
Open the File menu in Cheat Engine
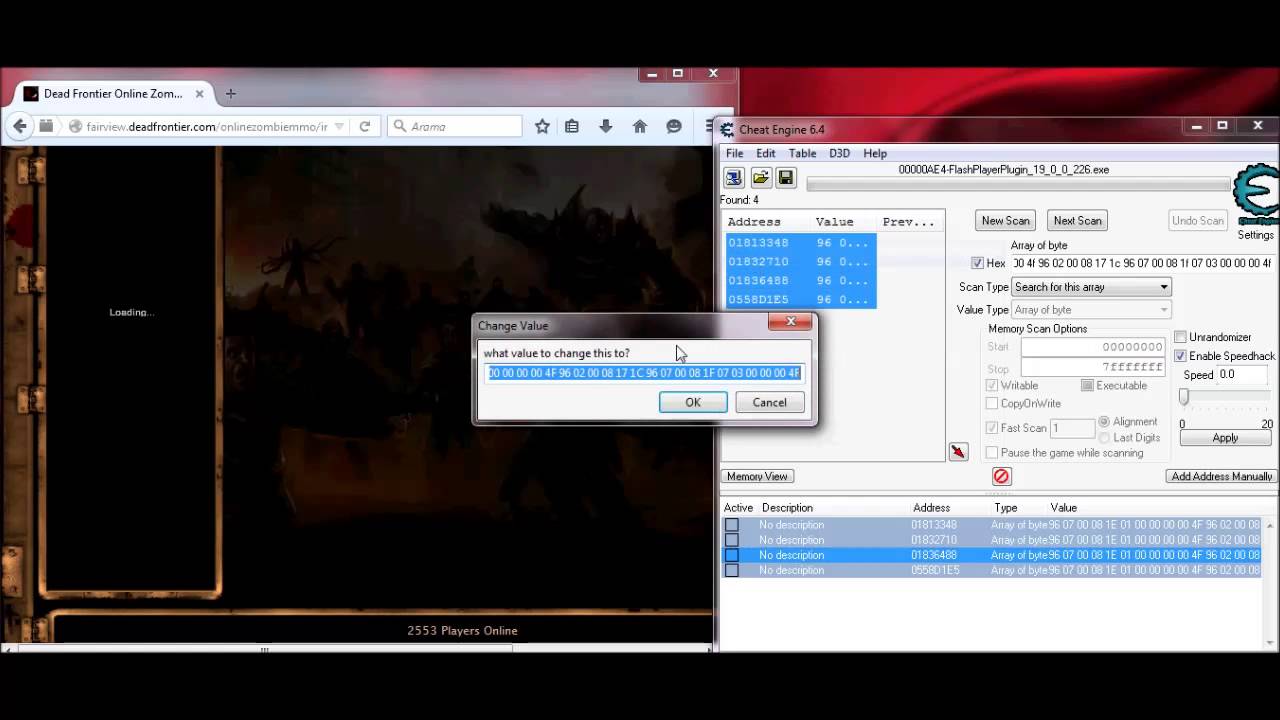click(735, 153)
